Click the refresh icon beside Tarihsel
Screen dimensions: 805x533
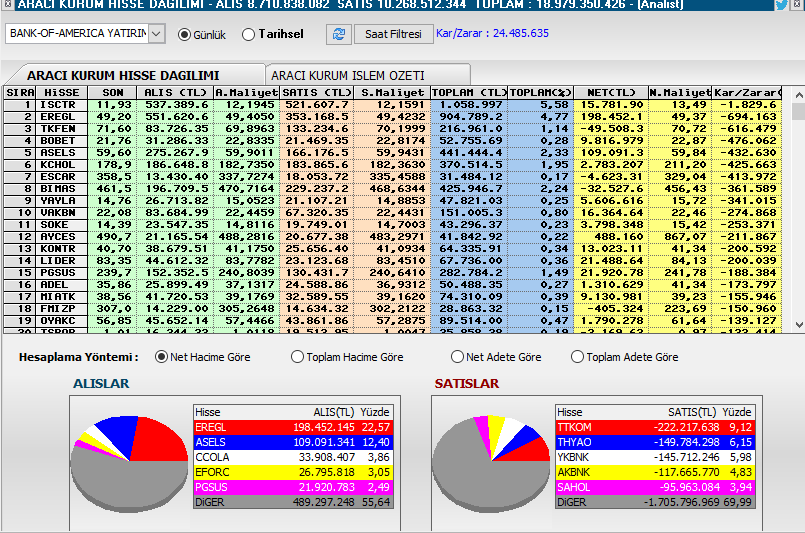click(339, 34)
